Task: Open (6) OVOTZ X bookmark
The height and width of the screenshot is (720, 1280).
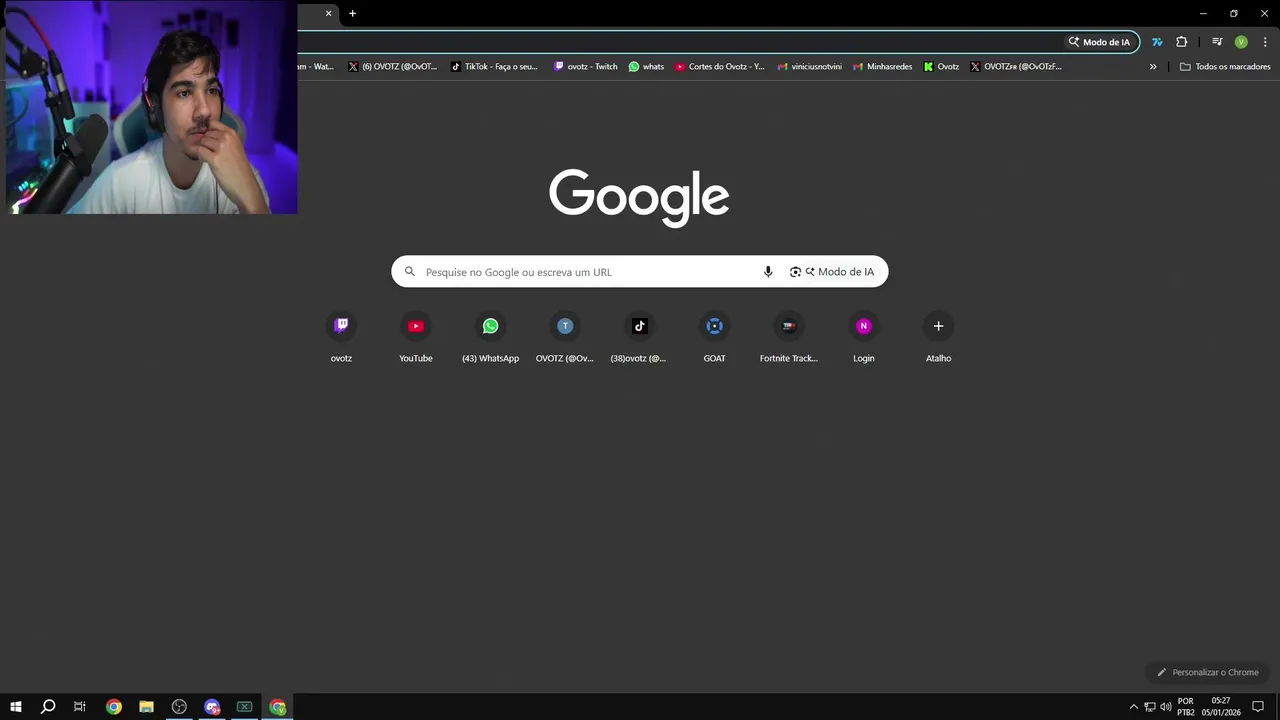Action: tap(393, 67)
